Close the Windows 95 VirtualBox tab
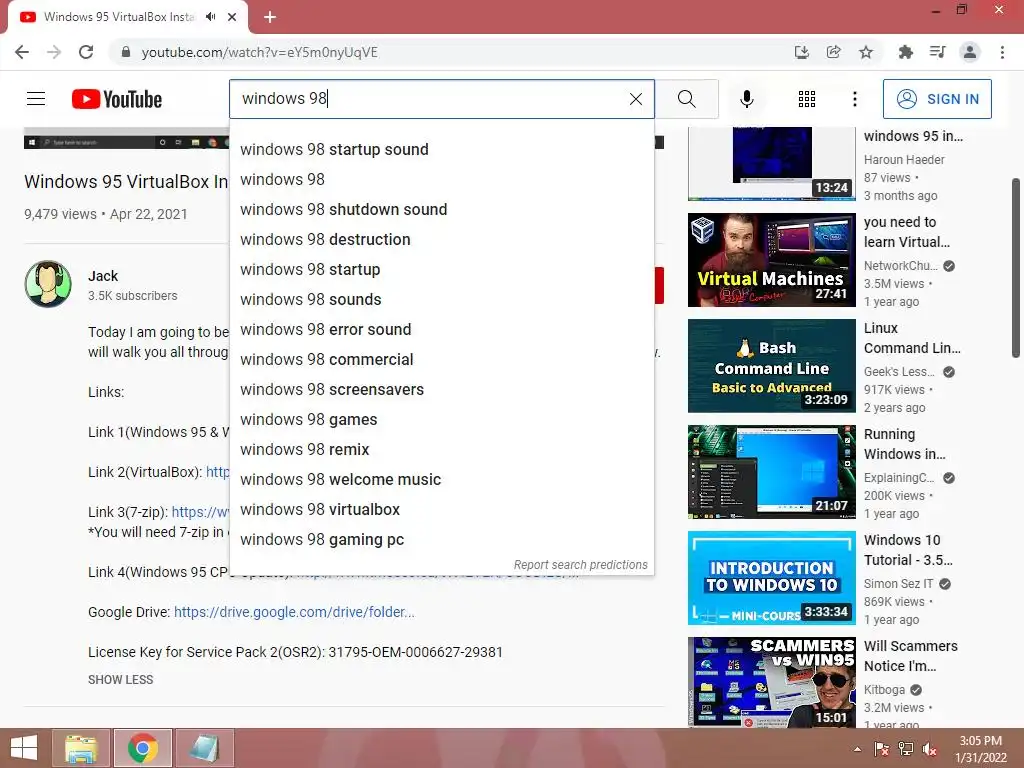The height and width of the screenshot is (768, 1024). coord(232,17)
